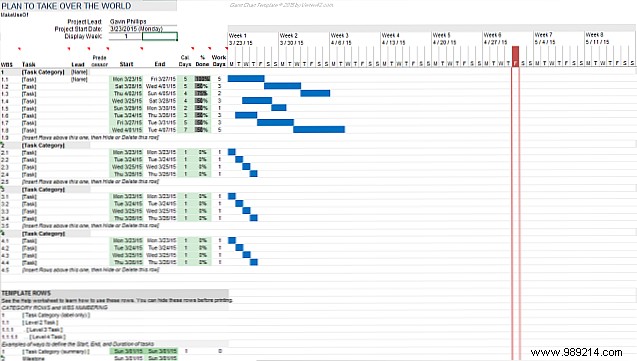The width and height of the screenshot is (637, 361).
Task: Select the Project Start Date cell '3/23/2015 (Monday)'
Action: [x=136, y=29]
